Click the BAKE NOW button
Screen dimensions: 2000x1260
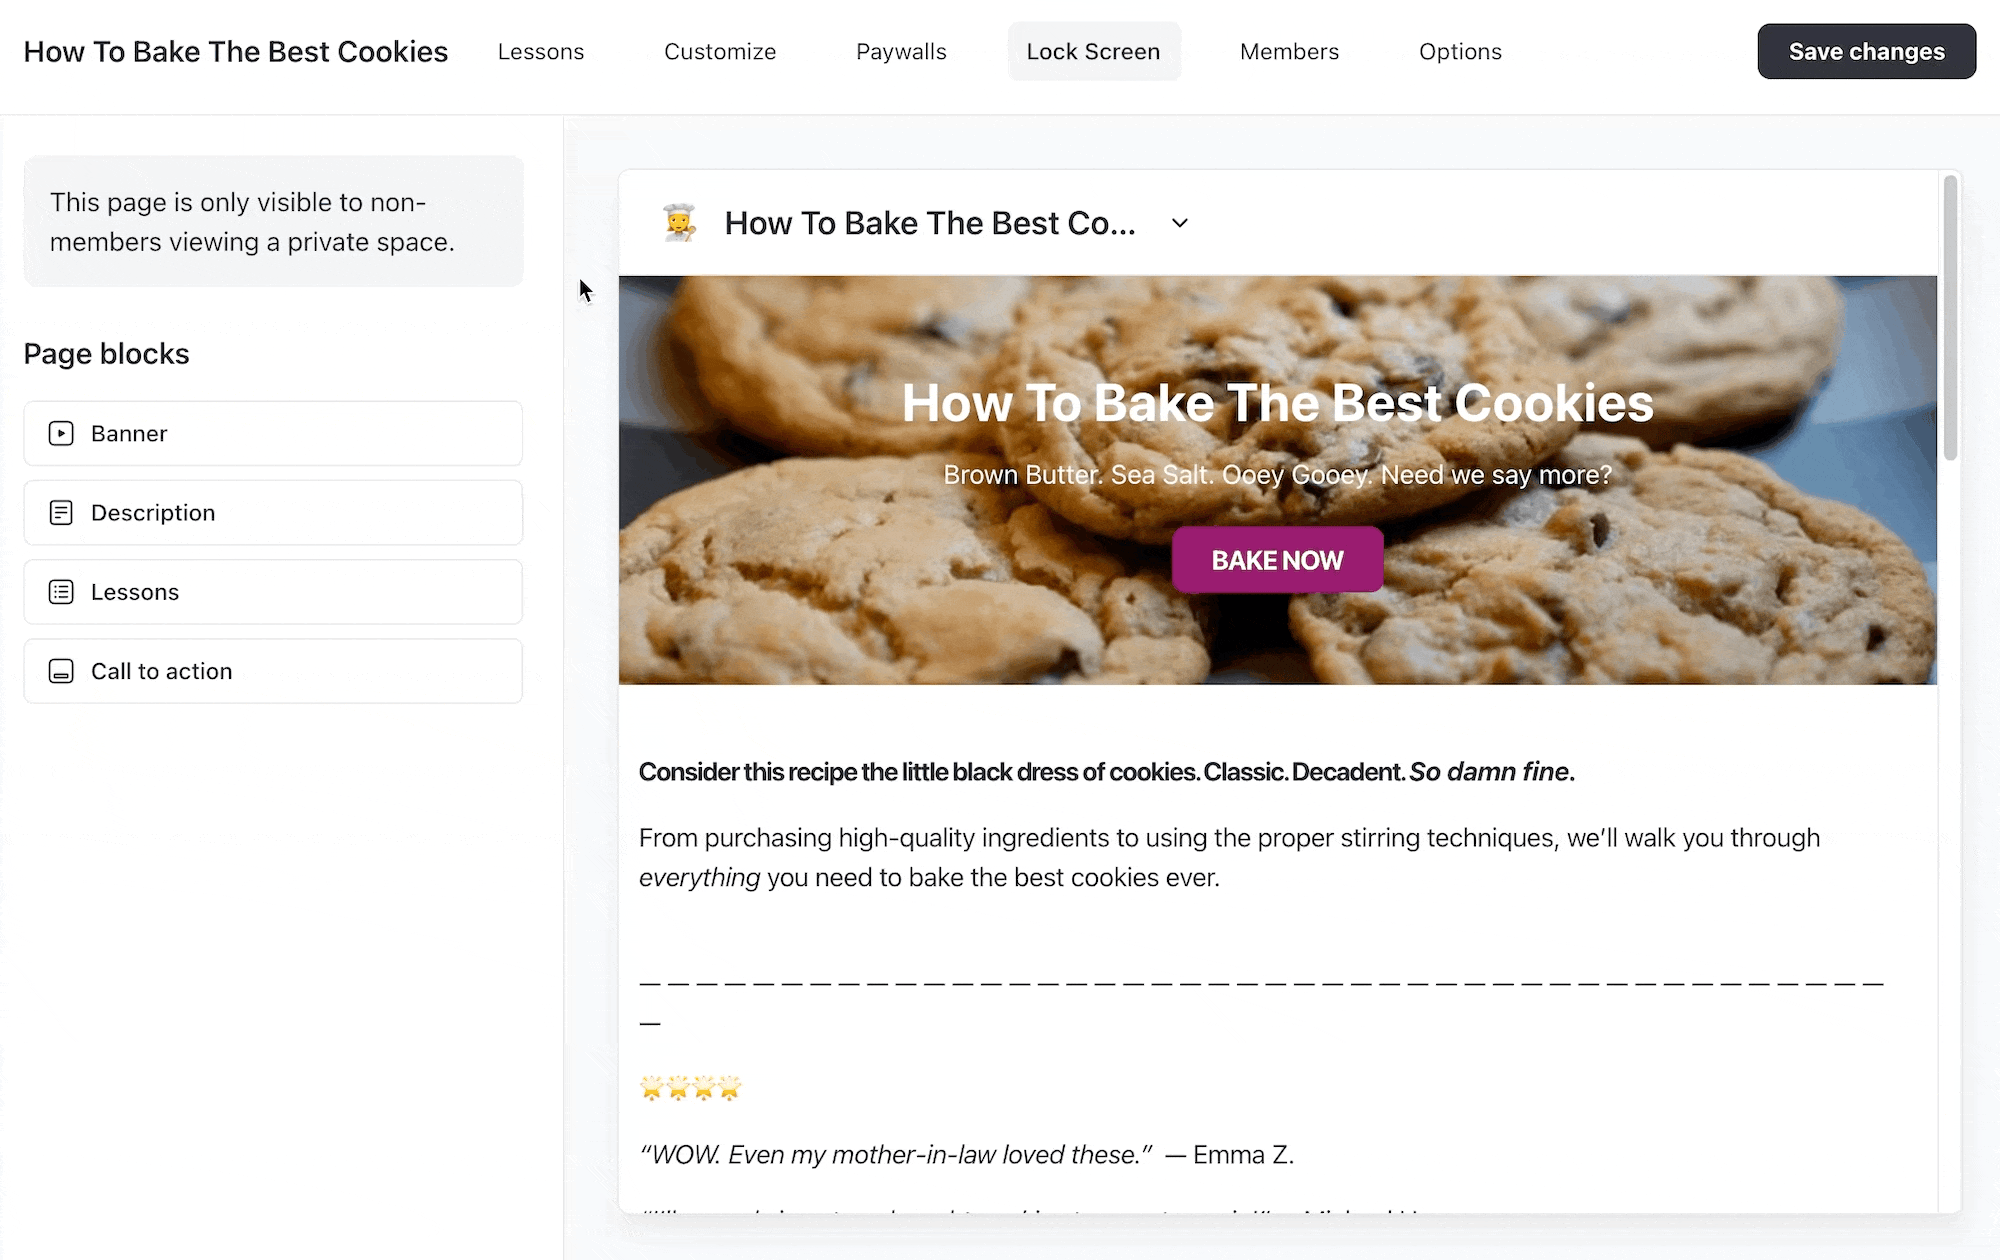coord(1277,560)
